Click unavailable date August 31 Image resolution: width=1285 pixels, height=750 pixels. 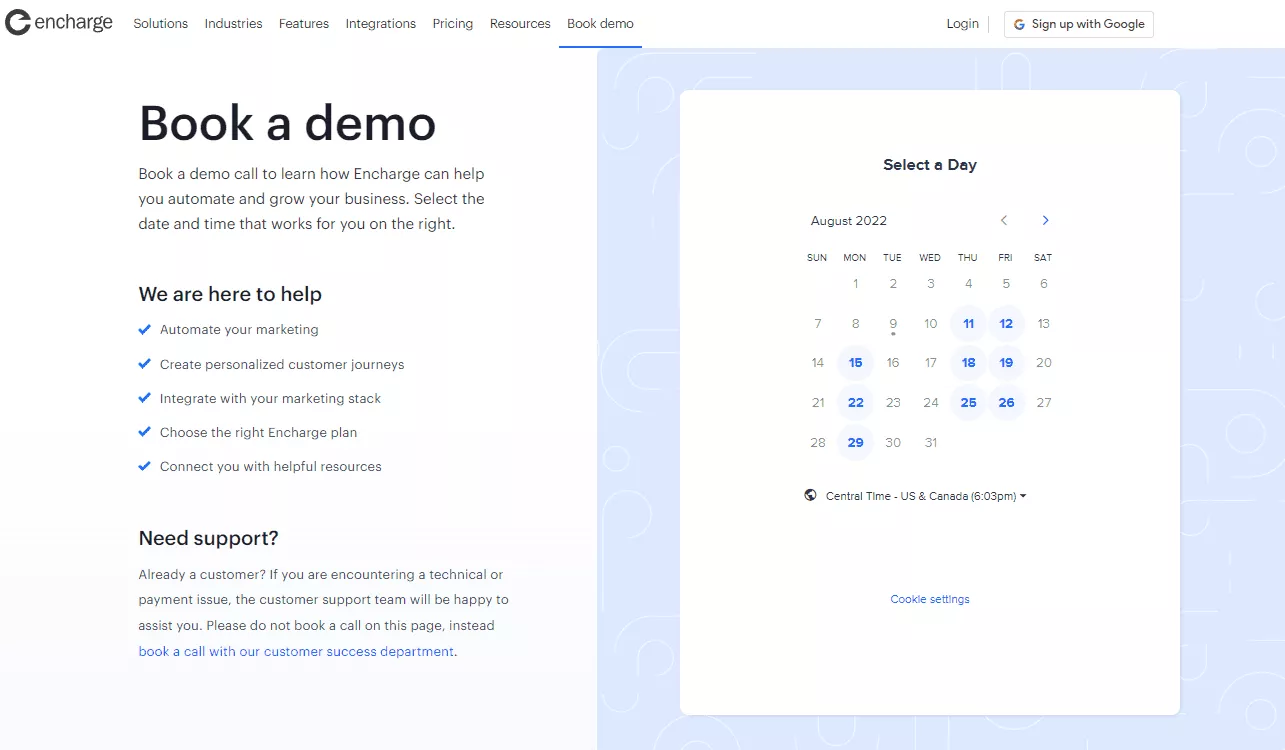931,443
